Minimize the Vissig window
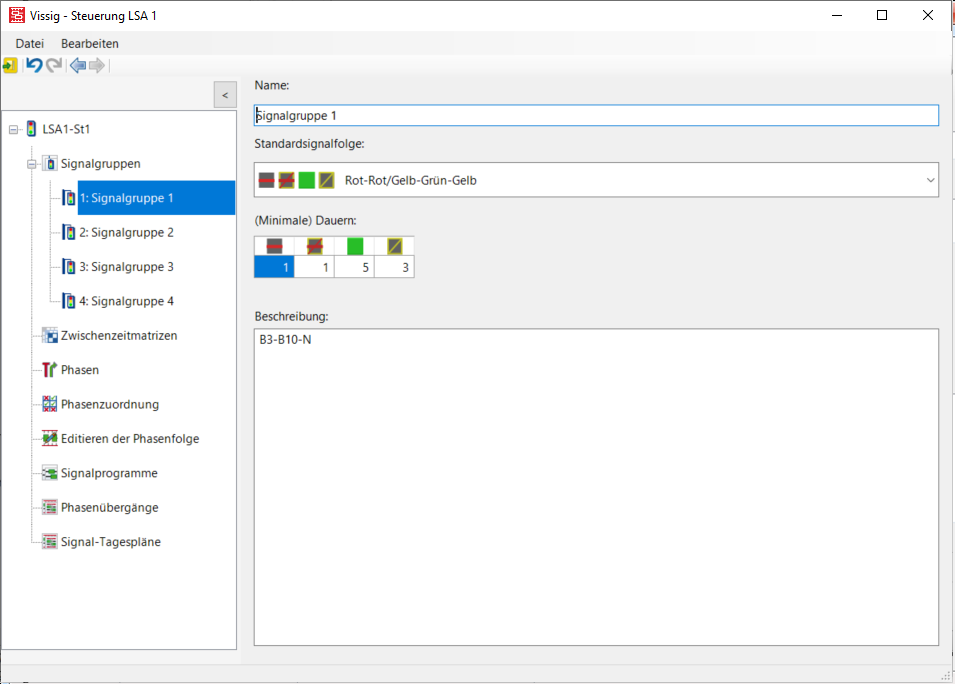 837,15
